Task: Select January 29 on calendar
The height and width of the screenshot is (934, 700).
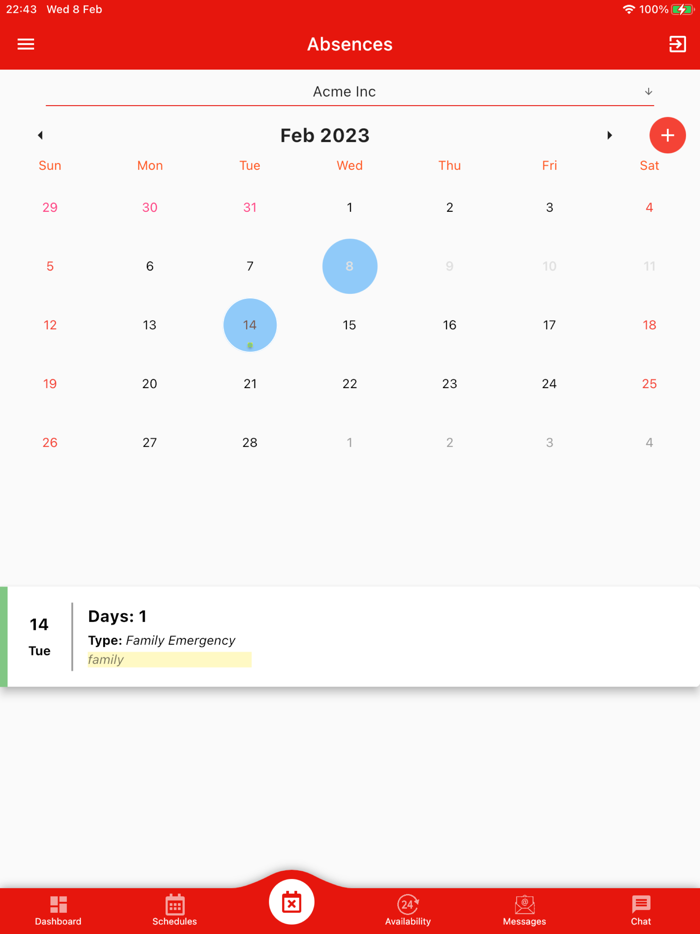Action: [50, 207]
